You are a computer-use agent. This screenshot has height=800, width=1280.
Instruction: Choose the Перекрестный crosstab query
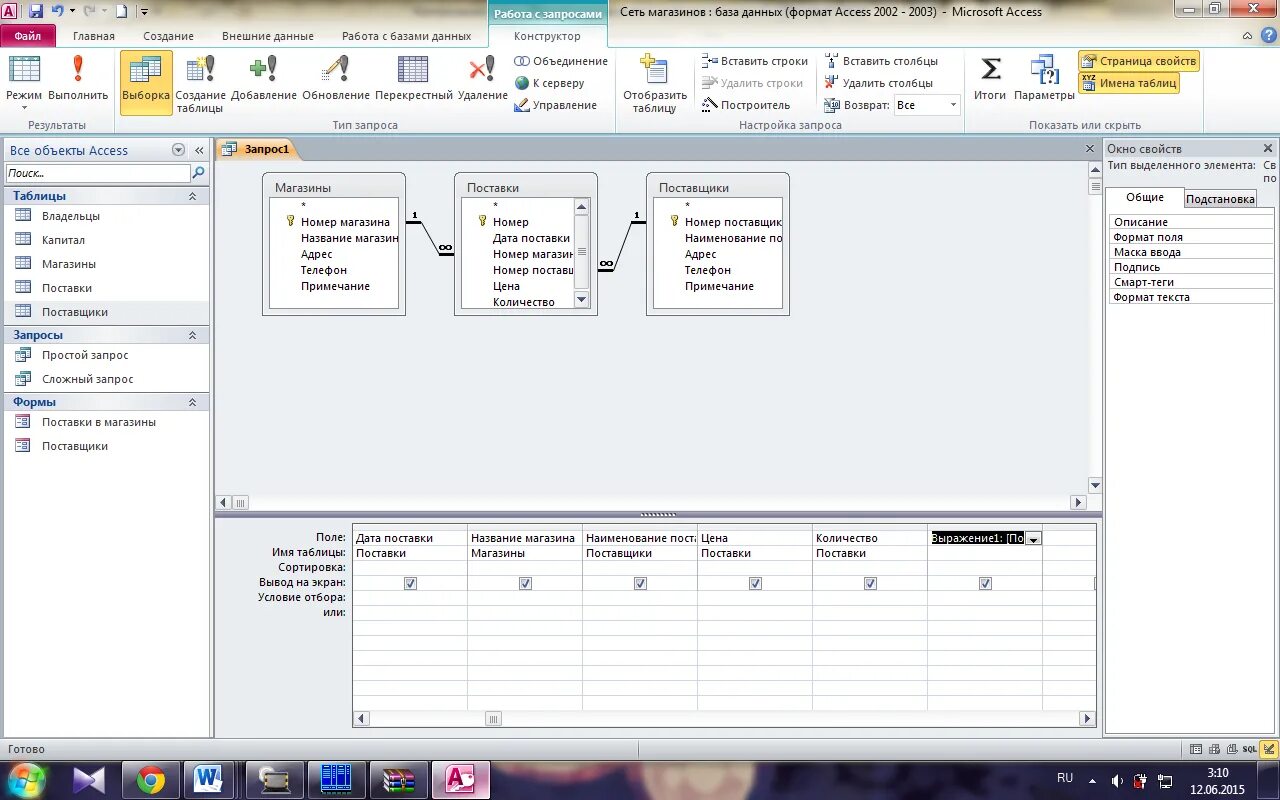point(414,80)
